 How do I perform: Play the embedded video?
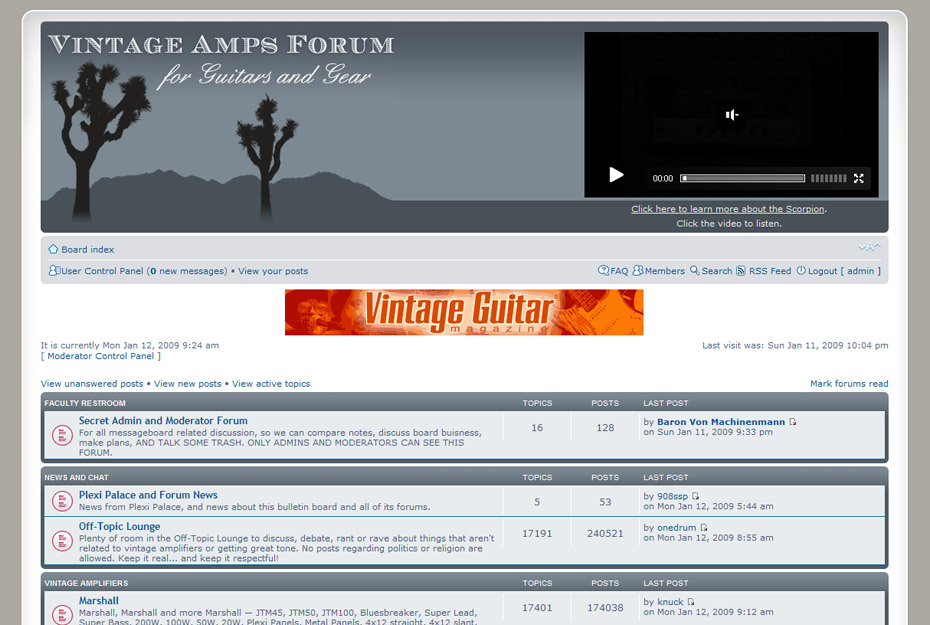click(616, 175)
